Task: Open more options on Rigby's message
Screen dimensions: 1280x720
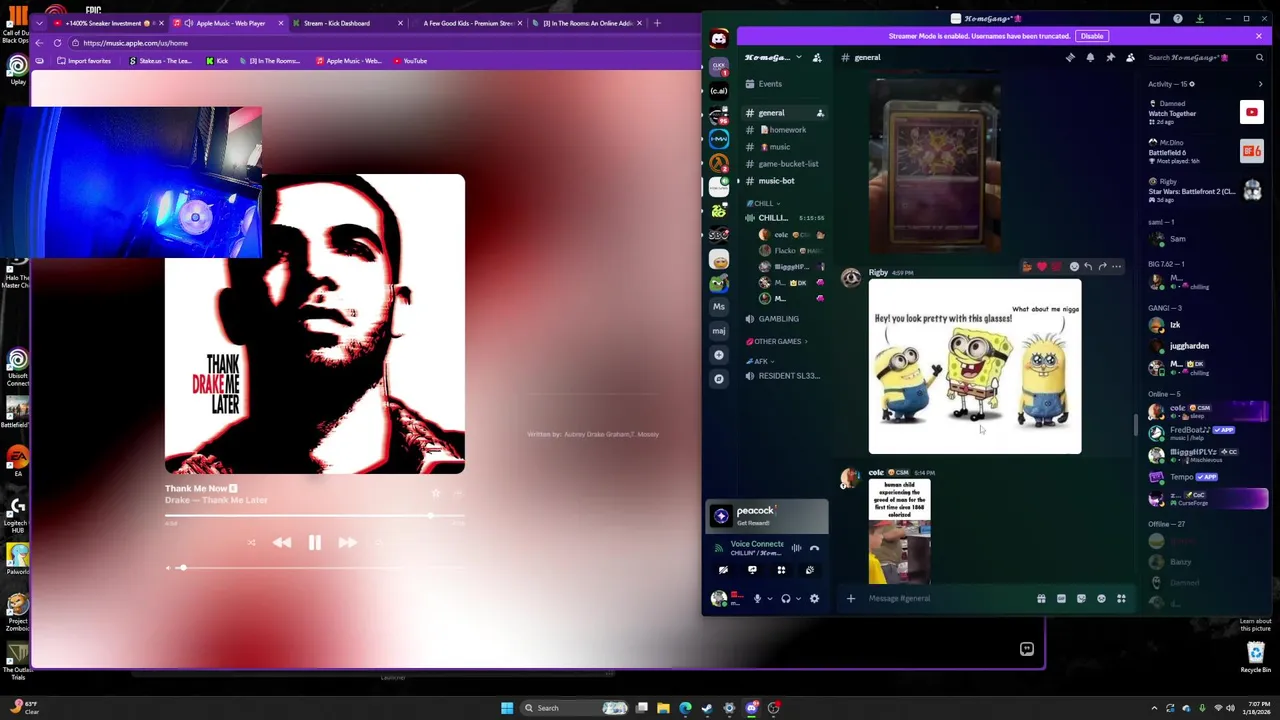Action: tap(1117, 267)
